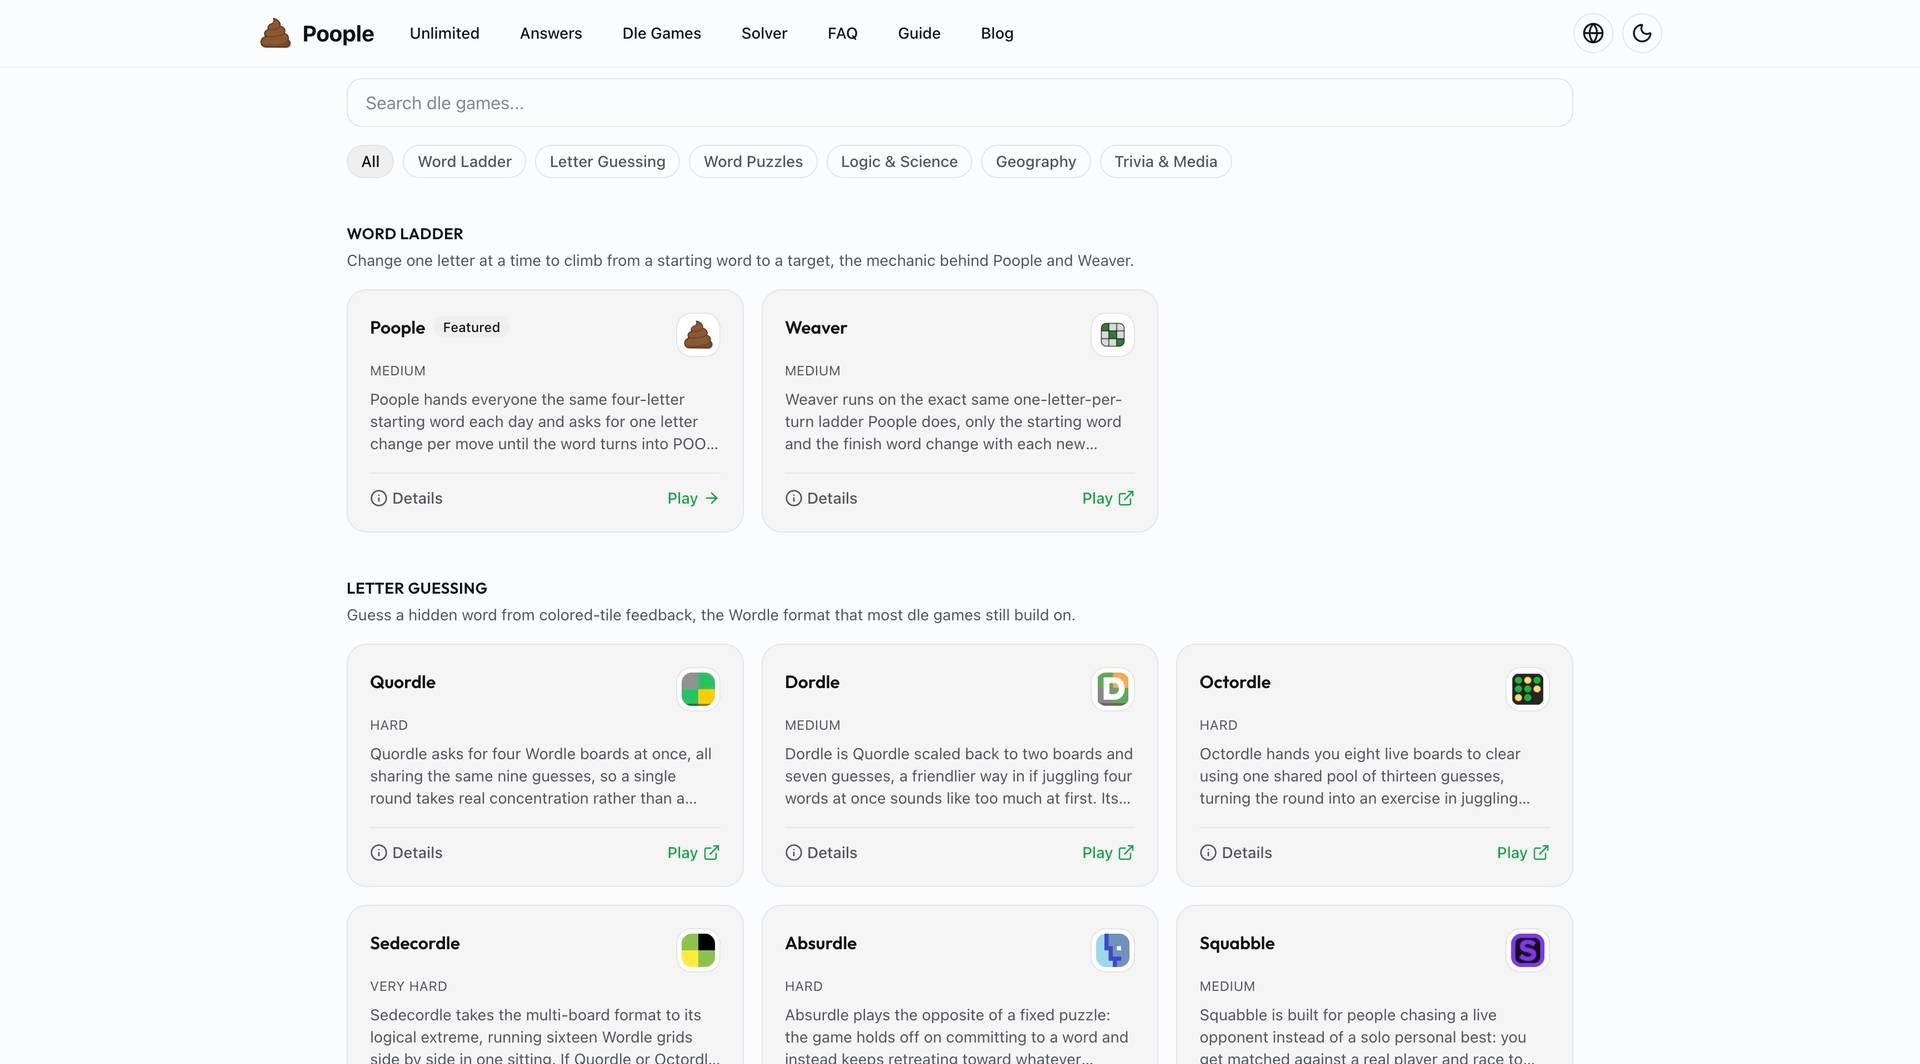Open the Solver nav item
The height and width of the screenshot is (1064, 1920).
[764, 33]
